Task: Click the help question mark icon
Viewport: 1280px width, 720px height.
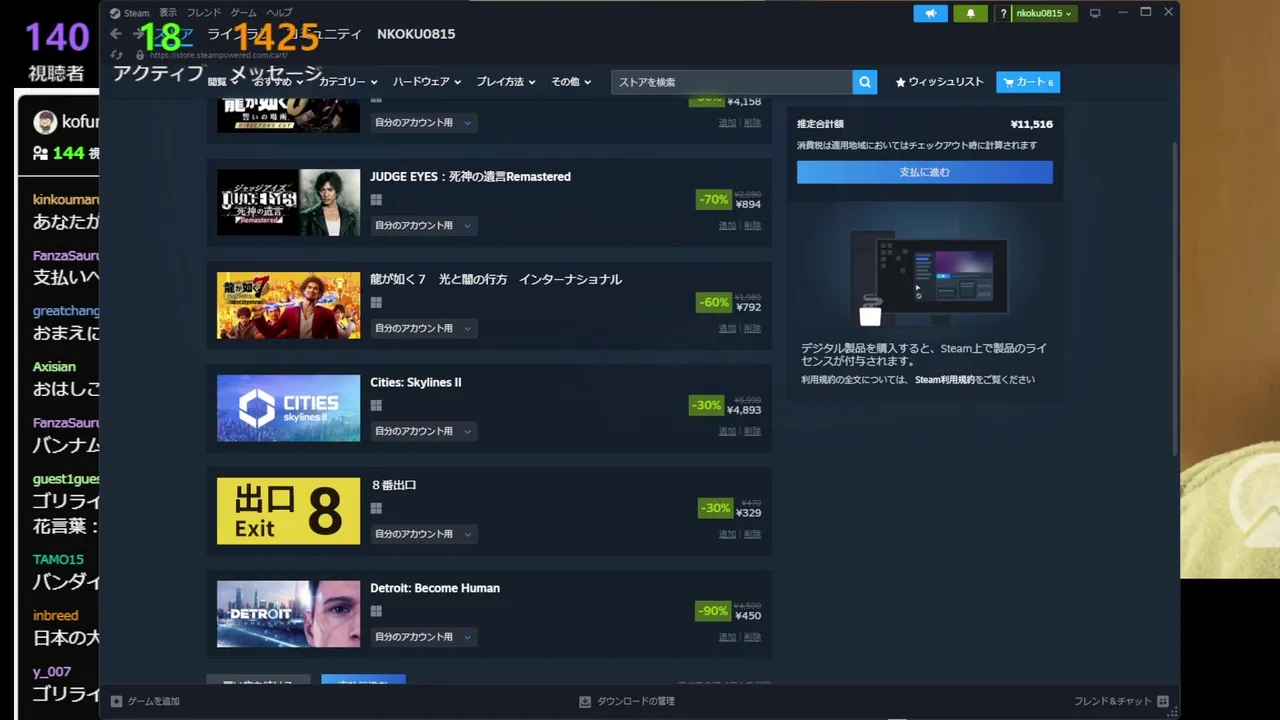Action: click(1003, 13)
